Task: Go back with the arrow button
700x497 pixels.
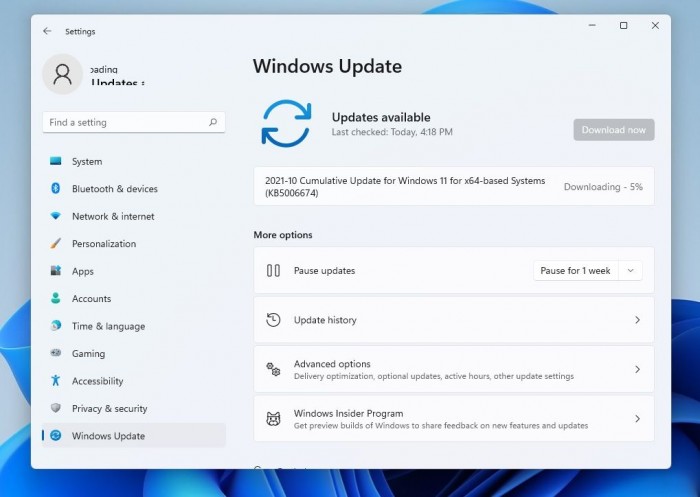Action: (47, 31)
